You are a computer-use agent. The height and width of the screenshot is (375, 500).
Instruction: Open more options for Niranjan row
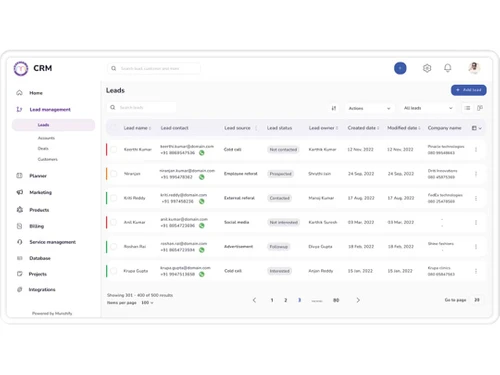tap(476, 174)
